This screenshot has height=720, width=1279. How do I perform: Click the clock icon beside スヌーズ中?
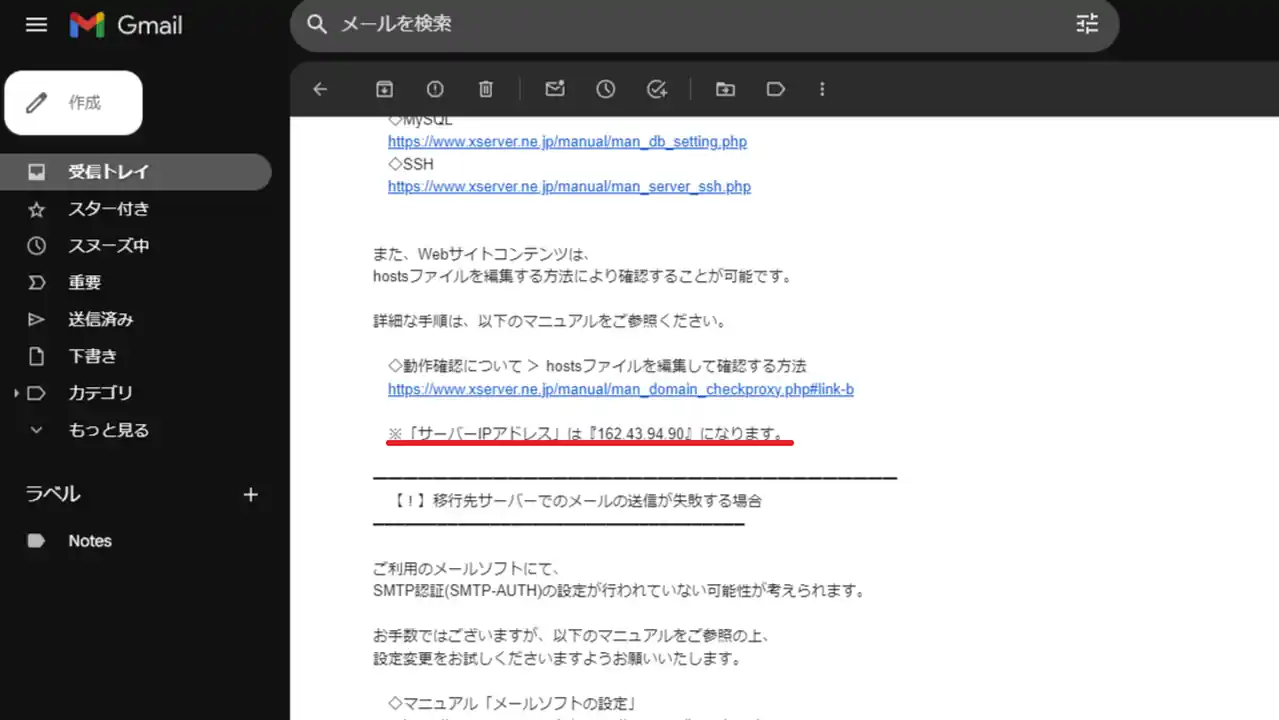point(36,246)
